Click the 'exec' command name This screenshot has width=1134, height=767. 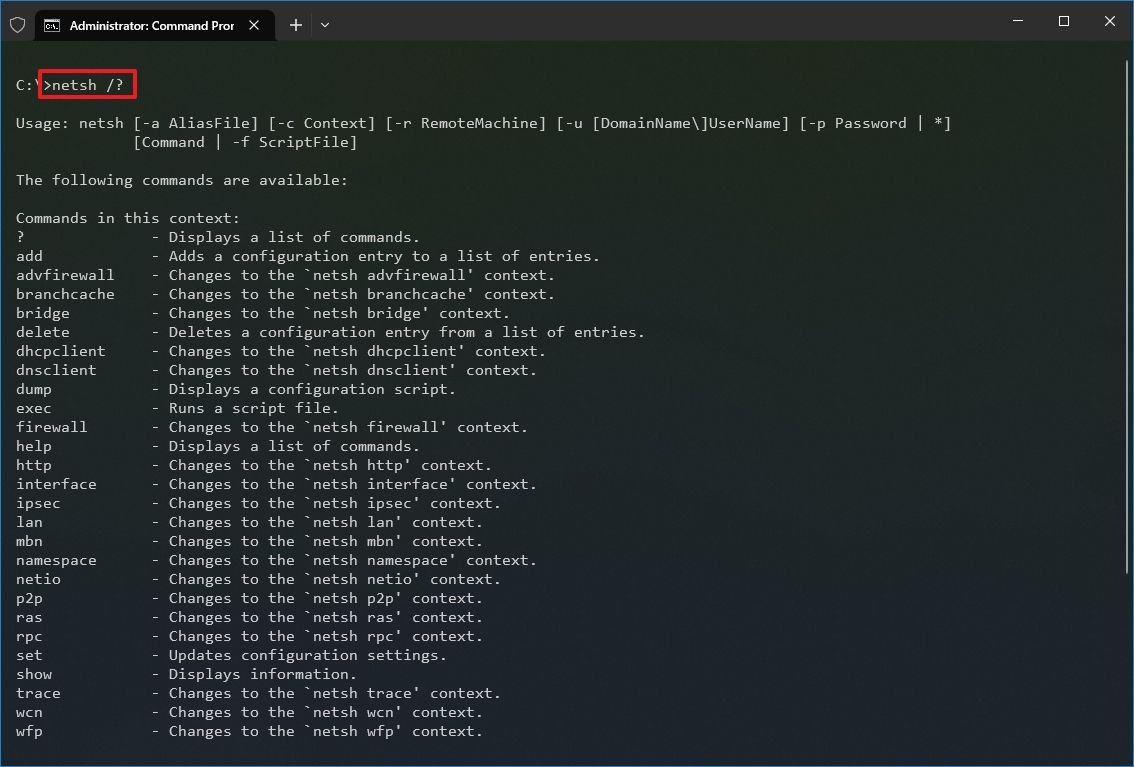(x=34, y=408)
